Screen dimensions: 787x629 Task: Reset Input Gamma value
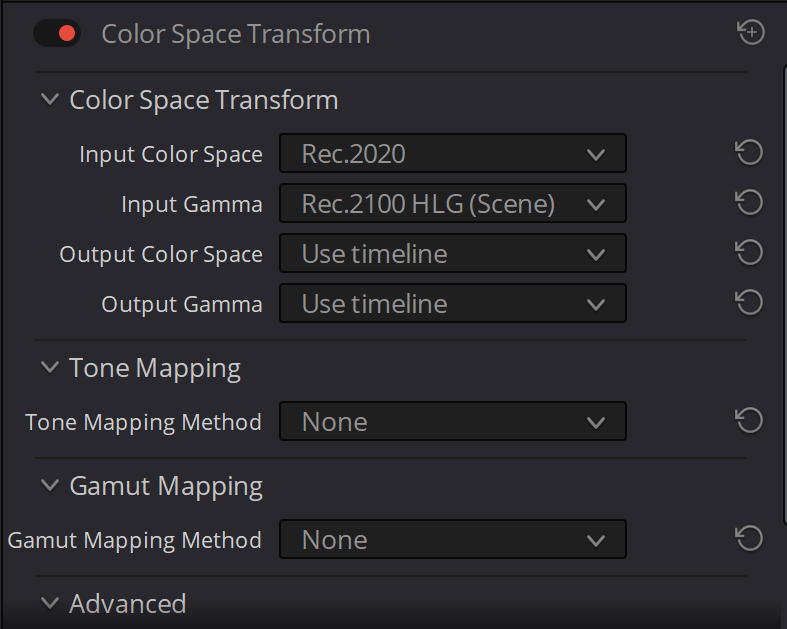tap(749, 203)
